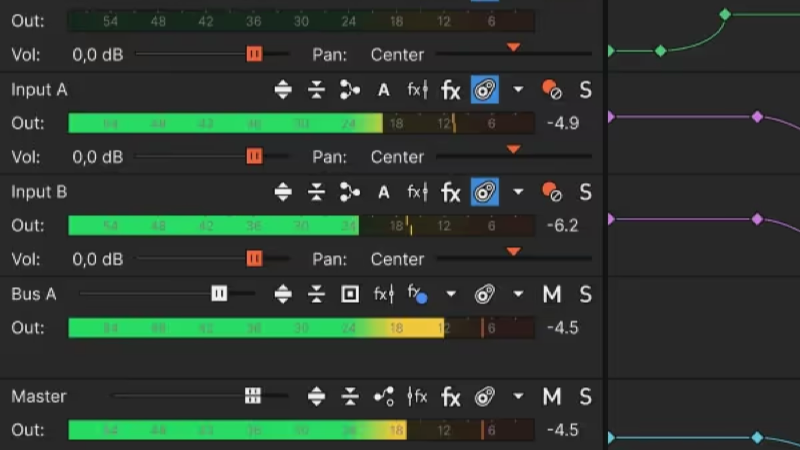Click Bus A's square bus routing icon

click(x=350, y=294)
